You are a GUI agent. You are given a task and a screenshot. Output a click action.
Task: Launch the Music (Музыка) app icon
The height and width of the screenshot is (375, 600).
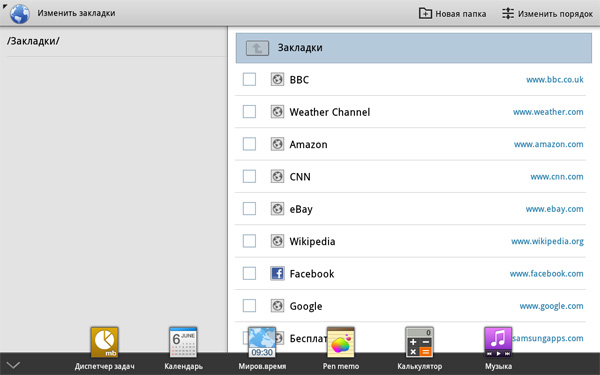(x=498, y=342)
